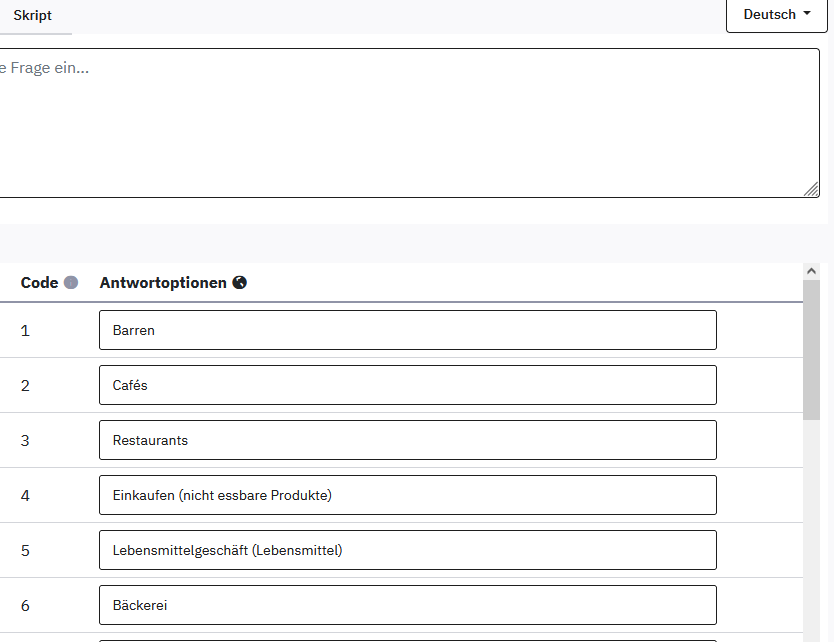Viewport: 834px width, 642px height.
Task: Click the Antwortoptionen column header
Action: coord(163,283)
